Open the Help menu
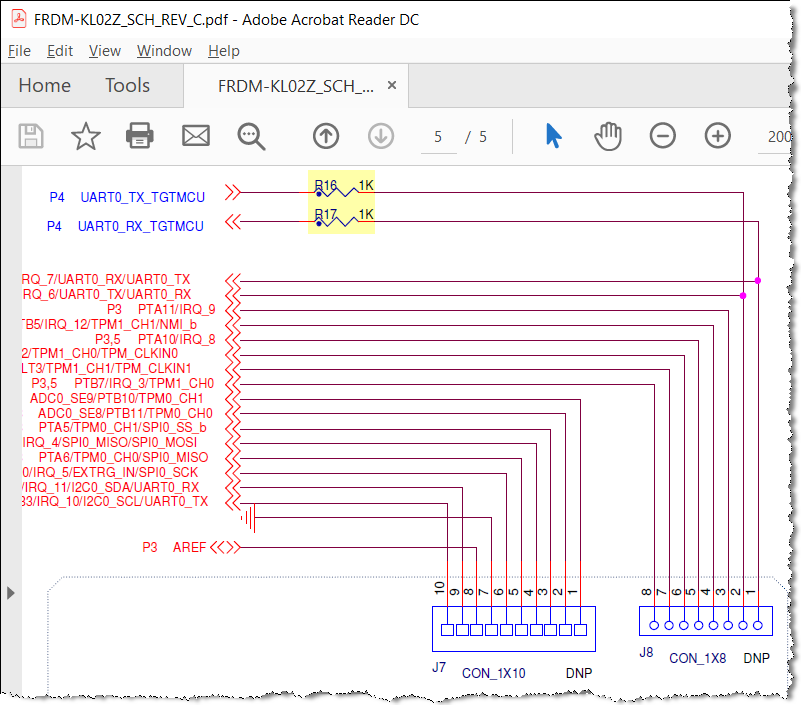This screenshot has width=801, height=705. 224,50
